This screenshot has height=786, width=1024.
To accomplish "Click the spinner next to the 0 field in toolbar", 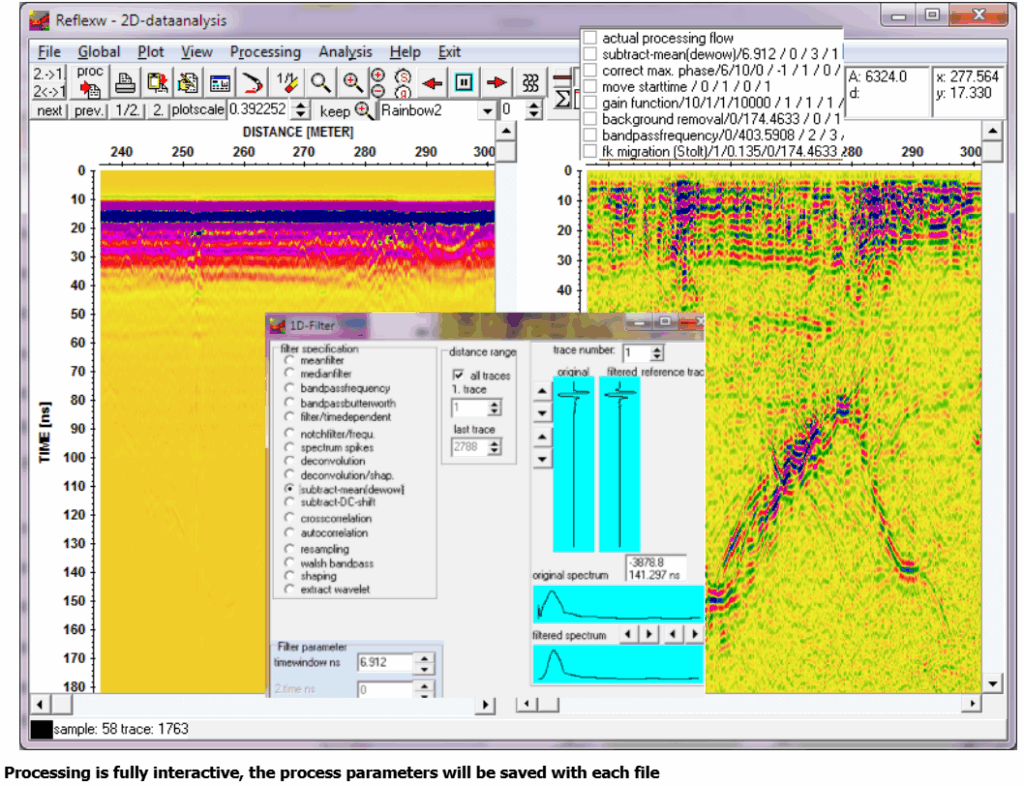I will [x=534, y=110].
